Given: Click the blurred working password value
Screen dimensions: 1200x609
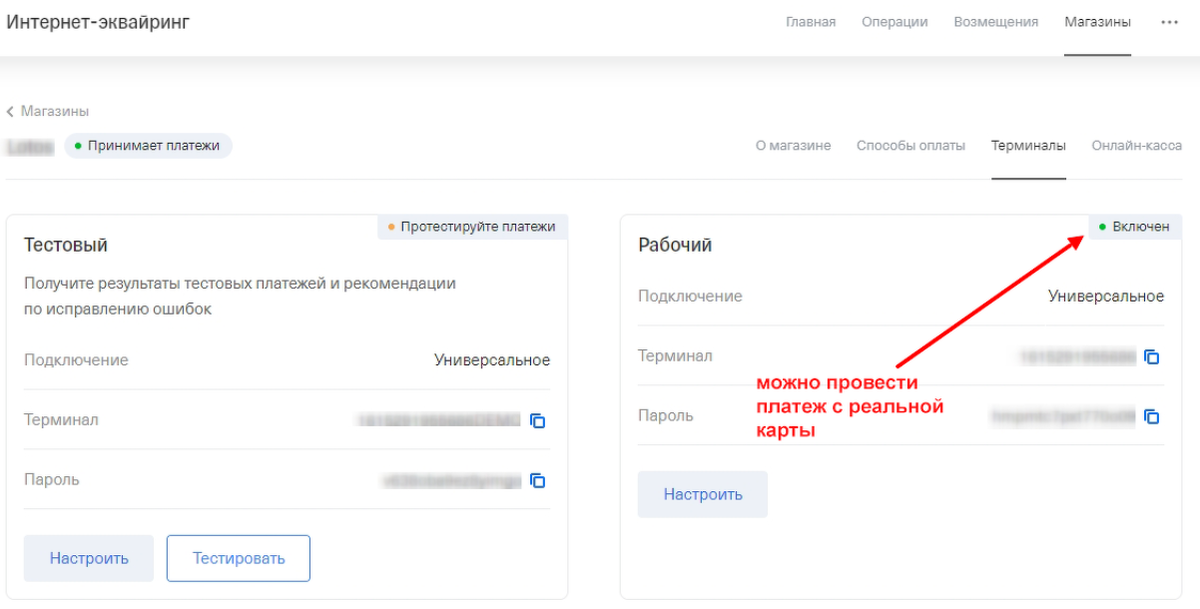Looking at the screenshot, I should click(x=1064, y=416).
